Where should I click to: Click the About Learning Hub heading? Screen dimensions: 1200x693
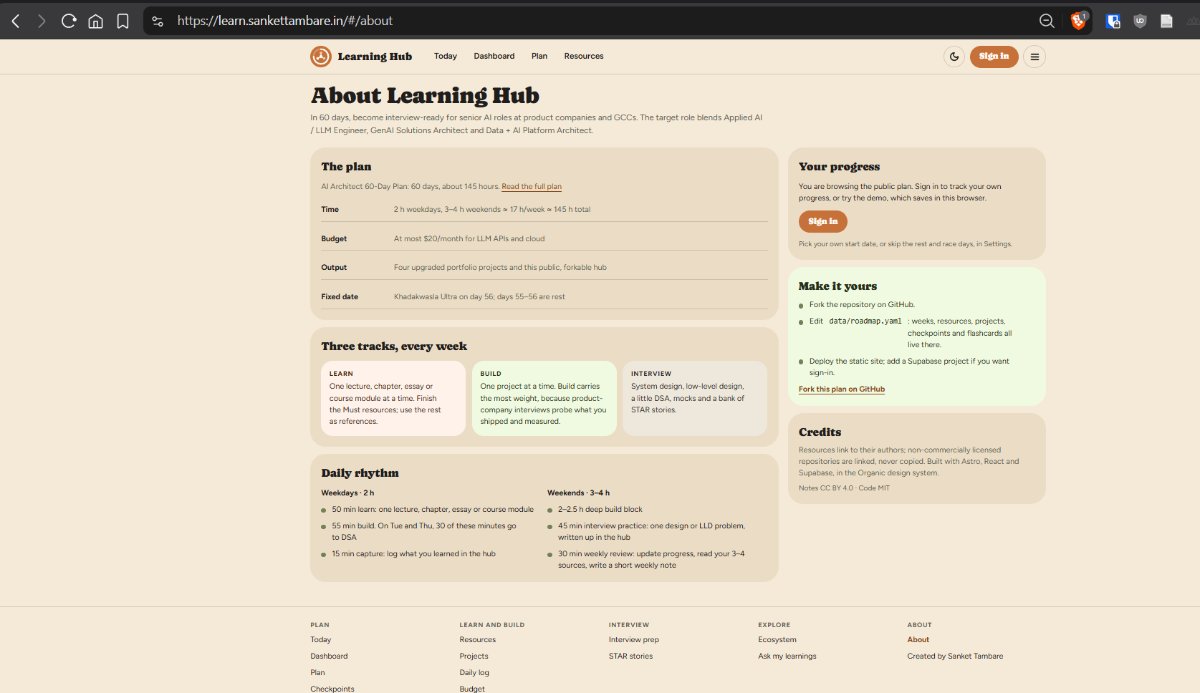pyautogui.click(x=425, y=96)
